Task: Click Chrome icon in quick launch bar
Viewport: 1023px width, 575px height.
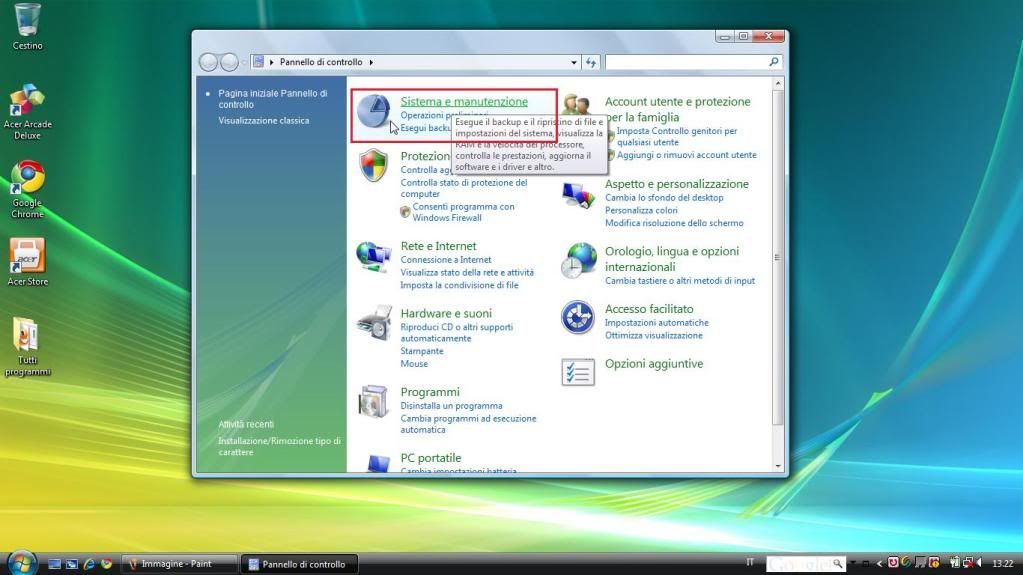Action: [106, 564]
